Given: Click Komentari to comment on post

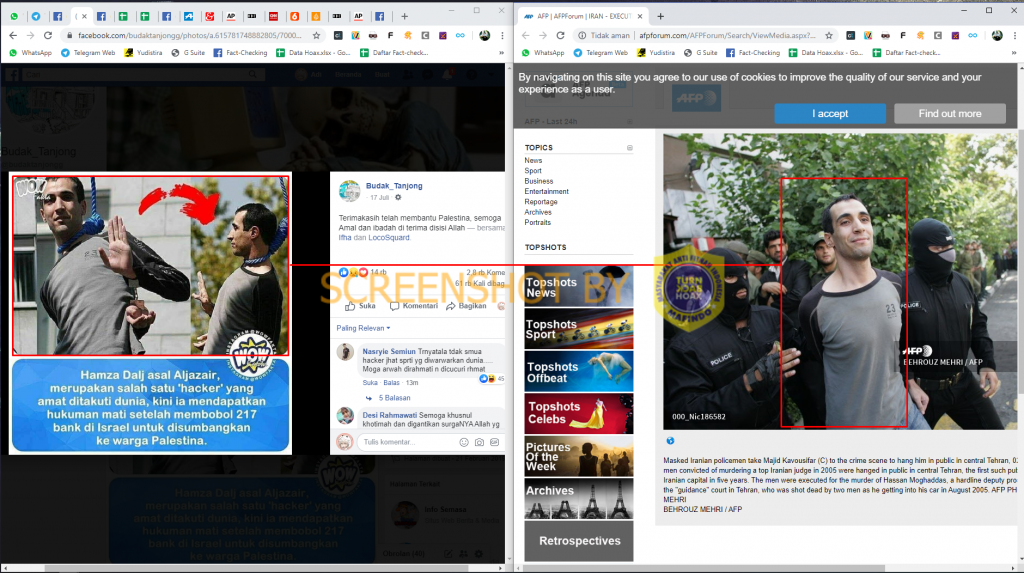Looking at the screenshot, I should tap(413, 306).
